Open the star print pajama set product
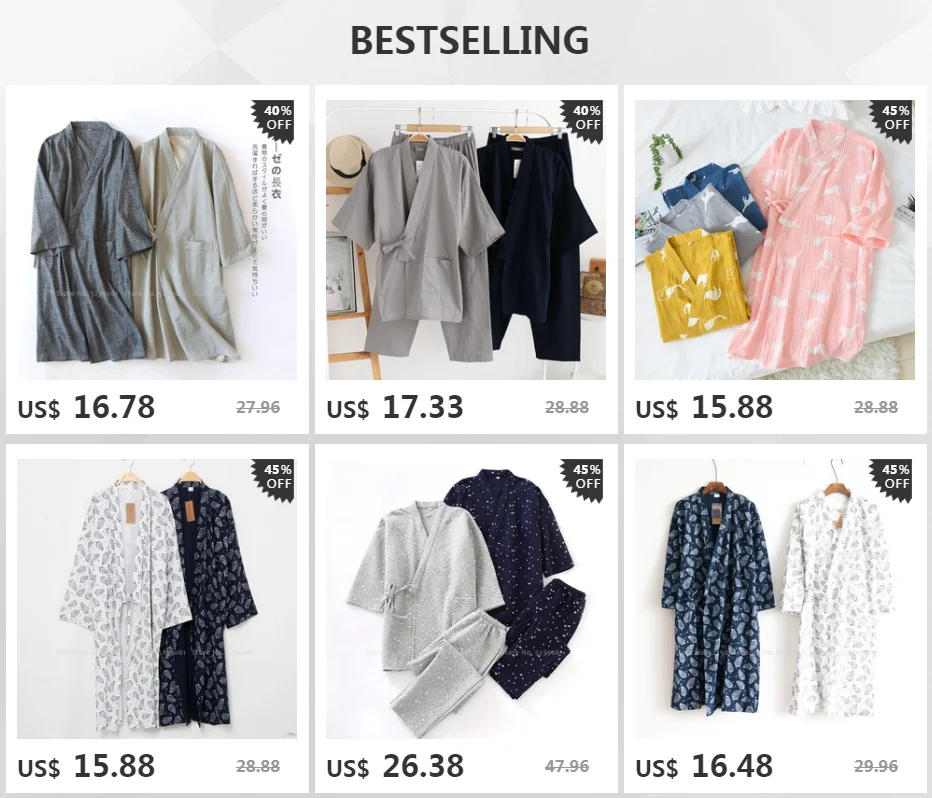Viewport: 932px width, 798px height. tap(465, 598)
